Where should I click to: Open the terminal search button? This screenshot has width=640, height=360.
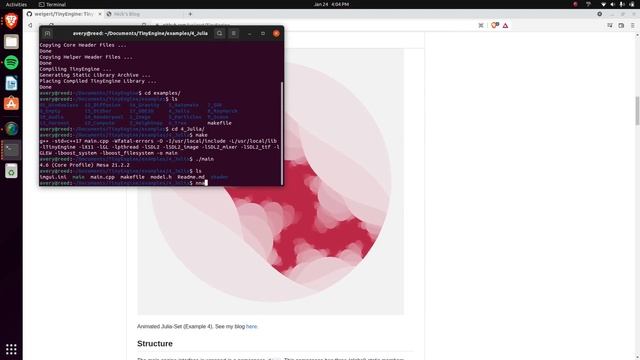(x=220, y=33)
